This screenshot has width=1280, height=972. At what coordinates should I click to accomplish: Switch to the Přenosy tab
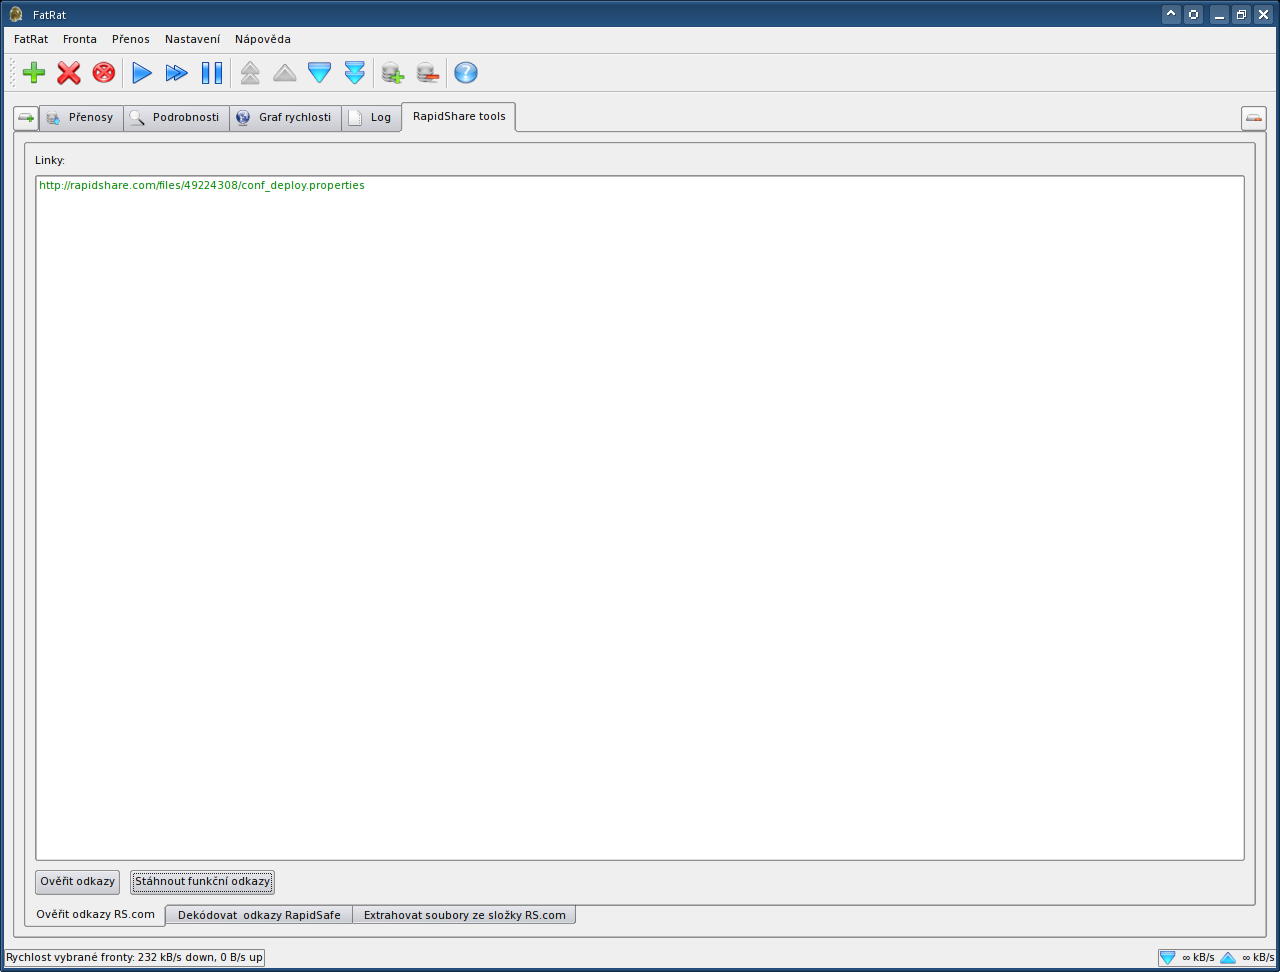pos(81,118)
